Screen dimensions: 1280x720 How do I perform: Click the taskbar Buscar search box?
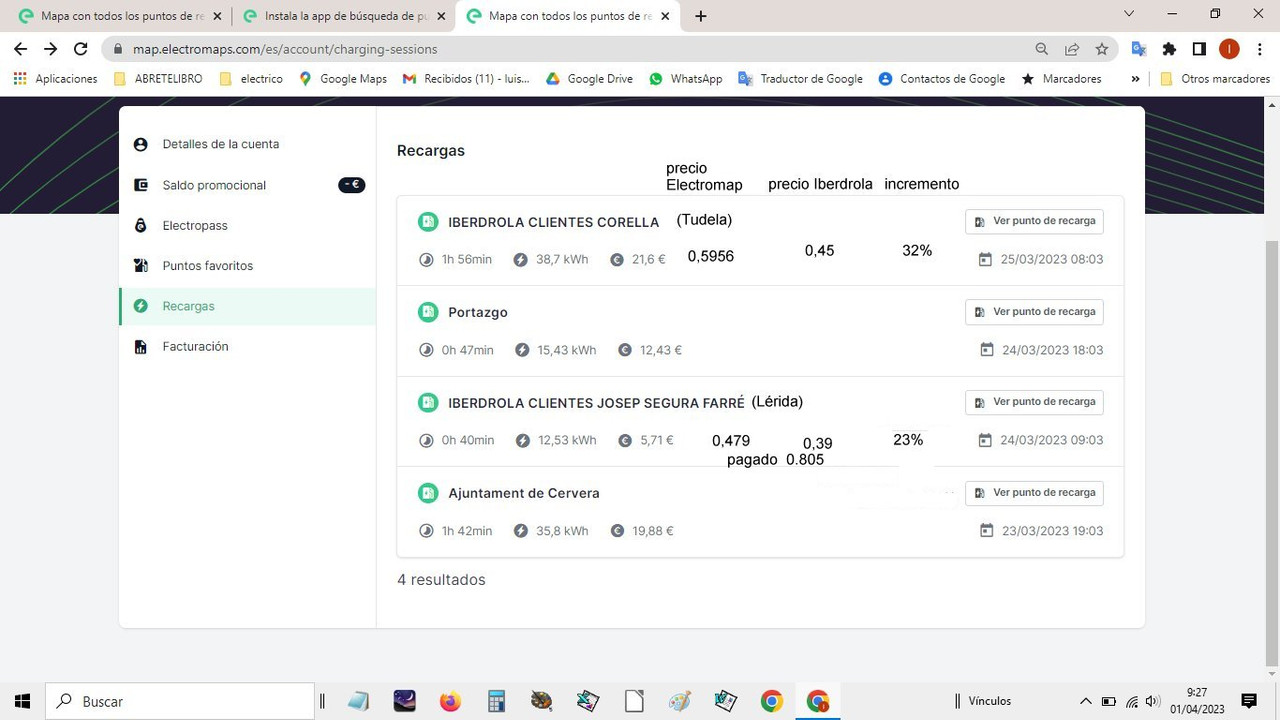coord(180,701)
